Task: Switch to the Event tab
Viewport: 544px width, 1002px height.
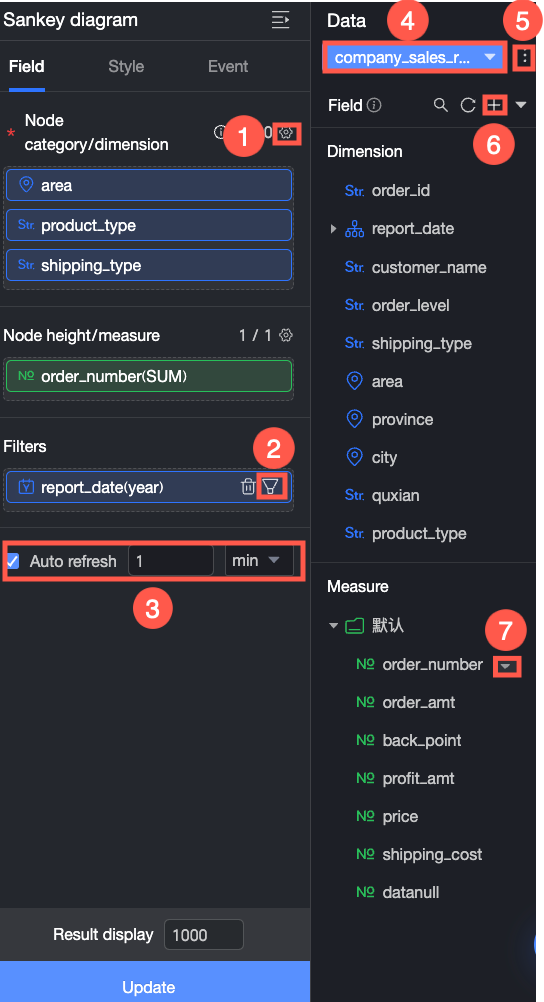Action: coord(228,66)
